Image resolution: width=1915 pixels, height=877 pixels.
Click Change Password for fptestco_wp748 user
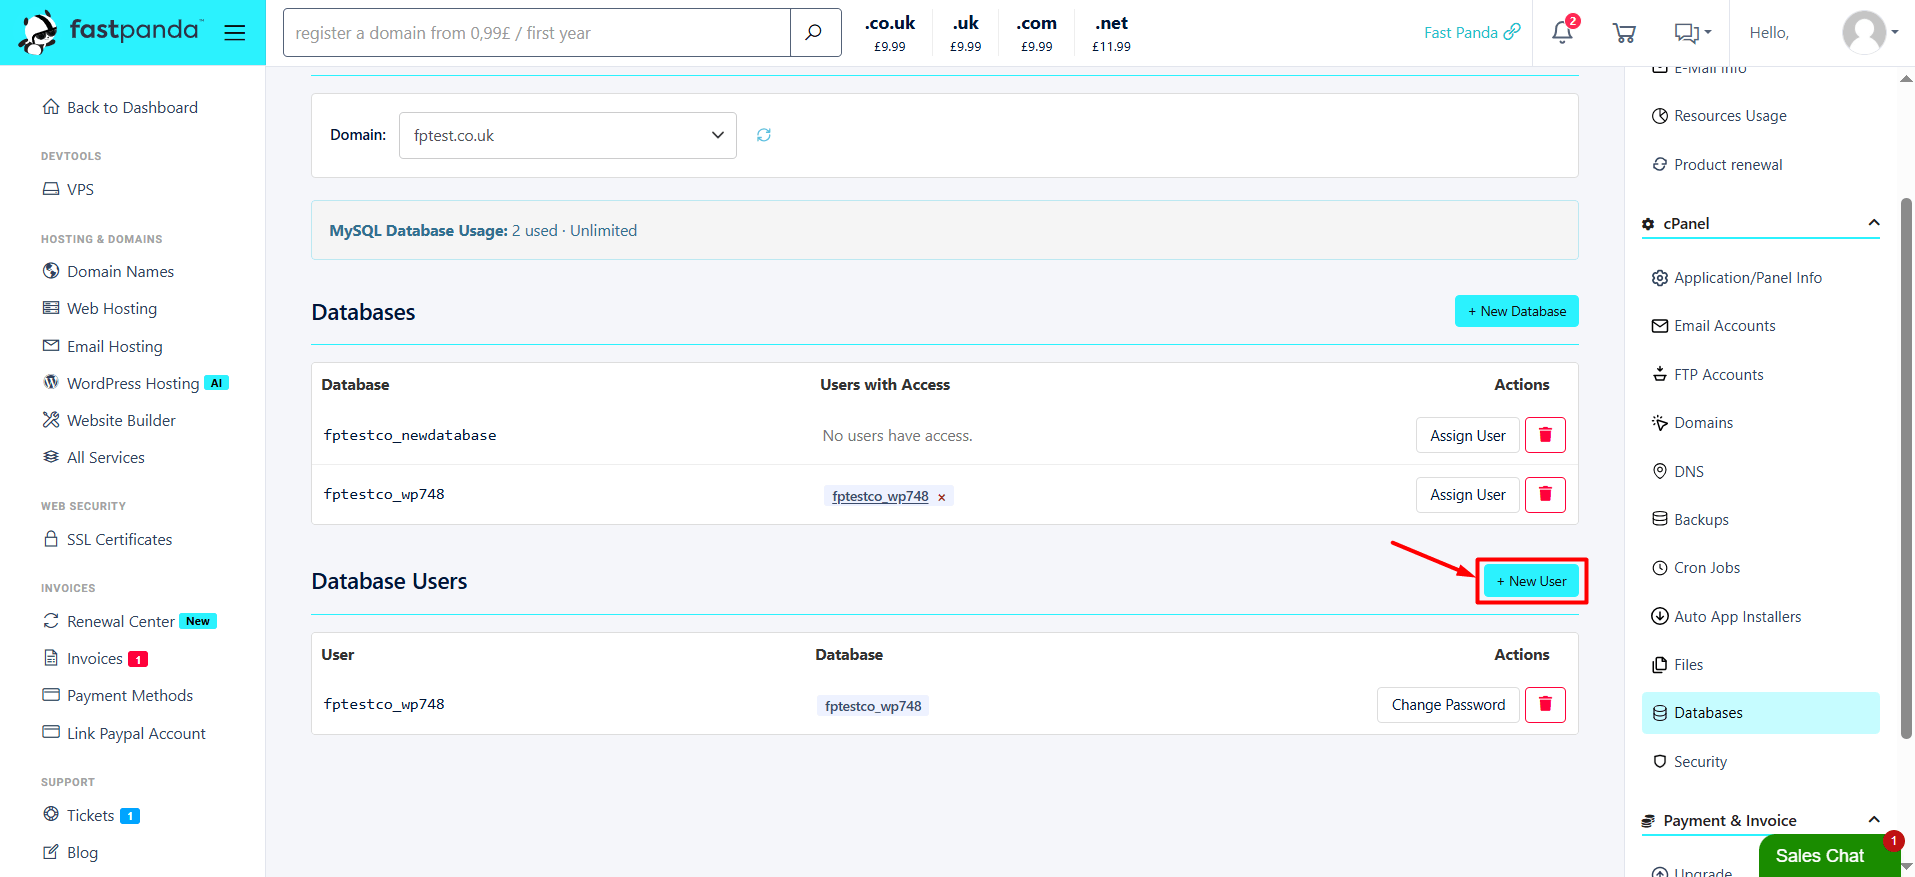[1448, 704]
